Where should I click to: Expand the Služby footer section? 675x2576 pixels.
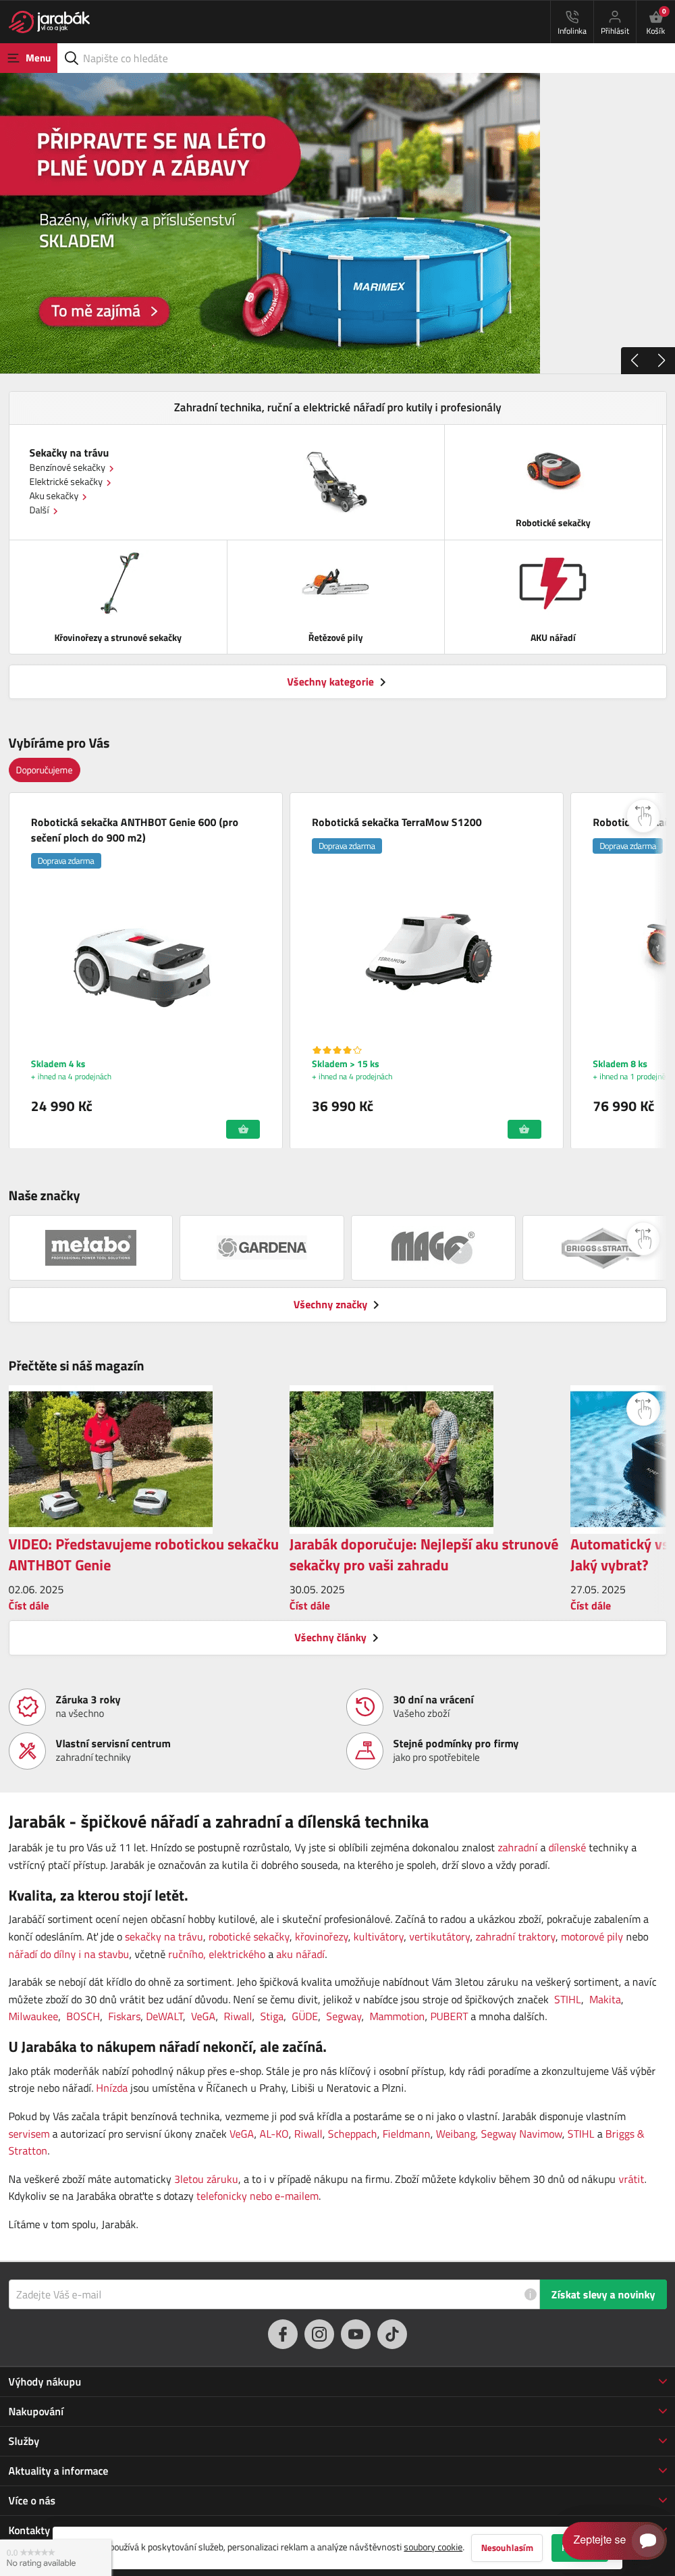[337, 2442]
